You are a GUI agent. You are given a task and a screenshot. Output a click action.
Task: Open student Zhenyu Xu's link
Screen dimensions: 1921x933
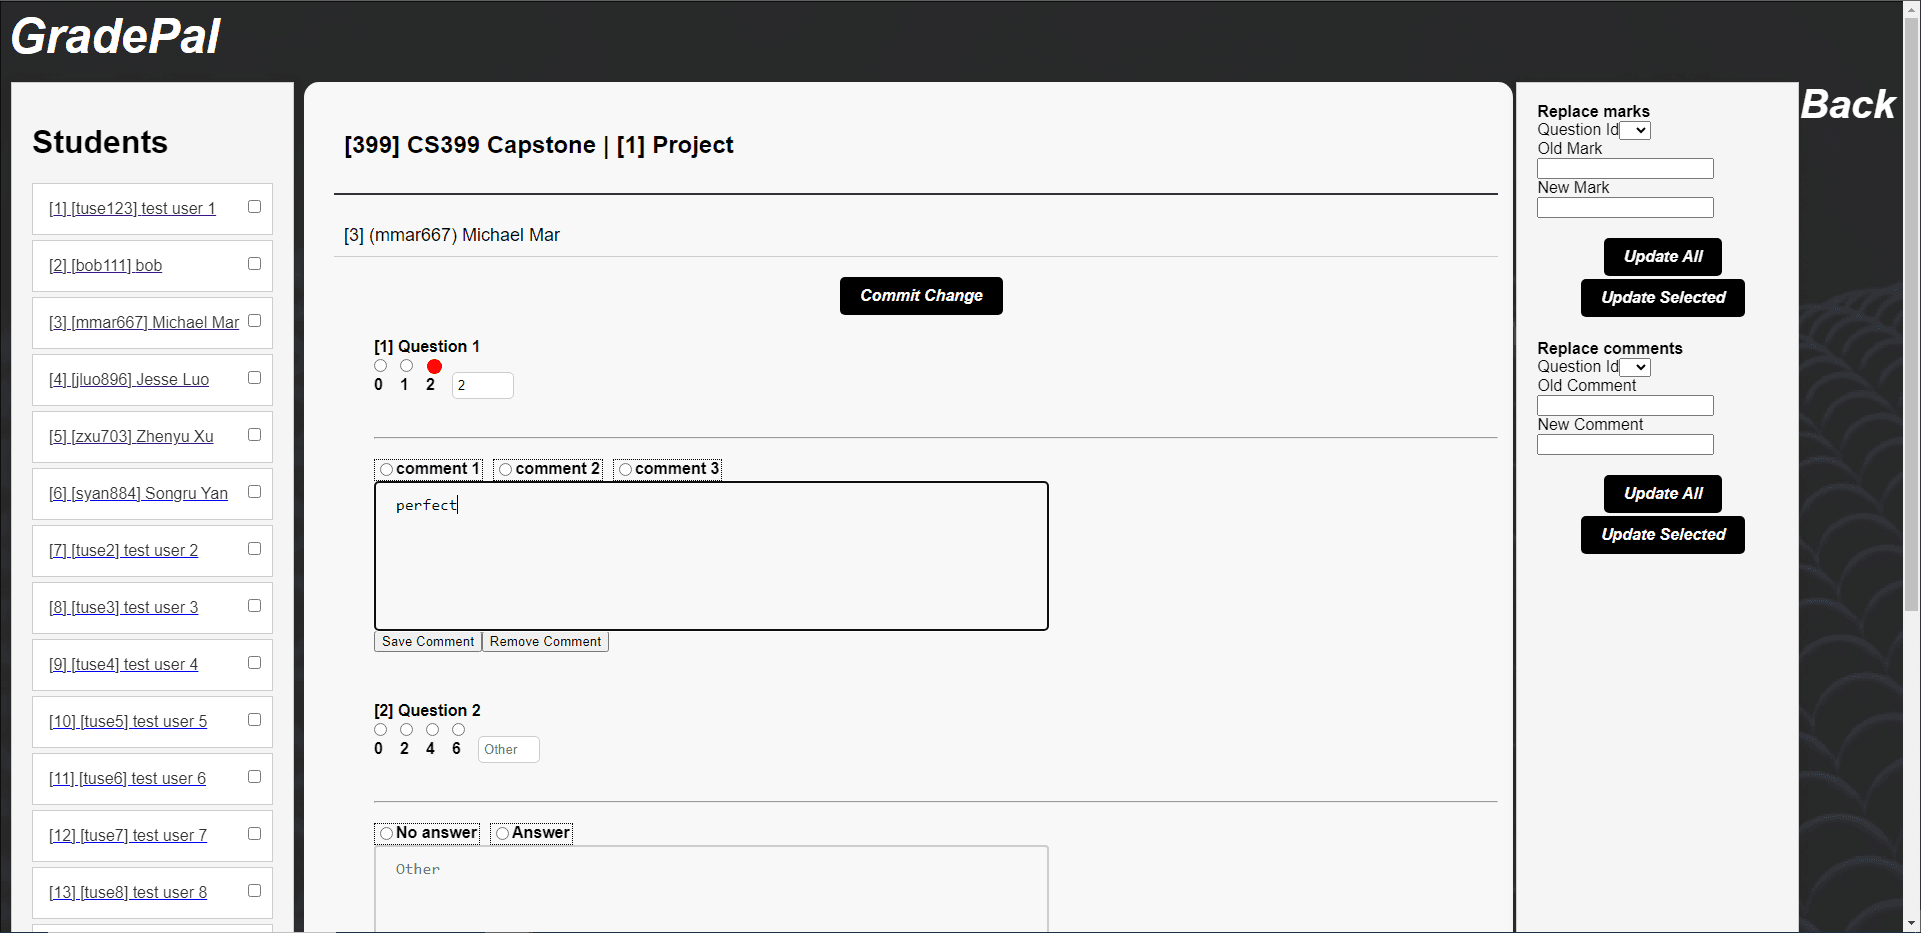click(x=131, y=436)
